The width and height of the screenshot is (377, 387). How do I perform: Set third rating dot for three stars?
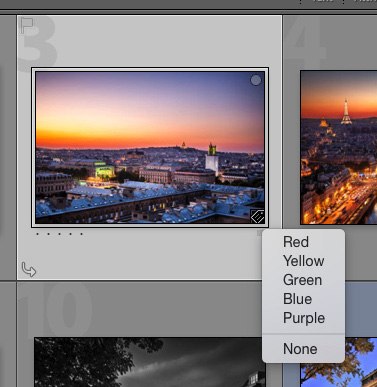pos(60,234)
